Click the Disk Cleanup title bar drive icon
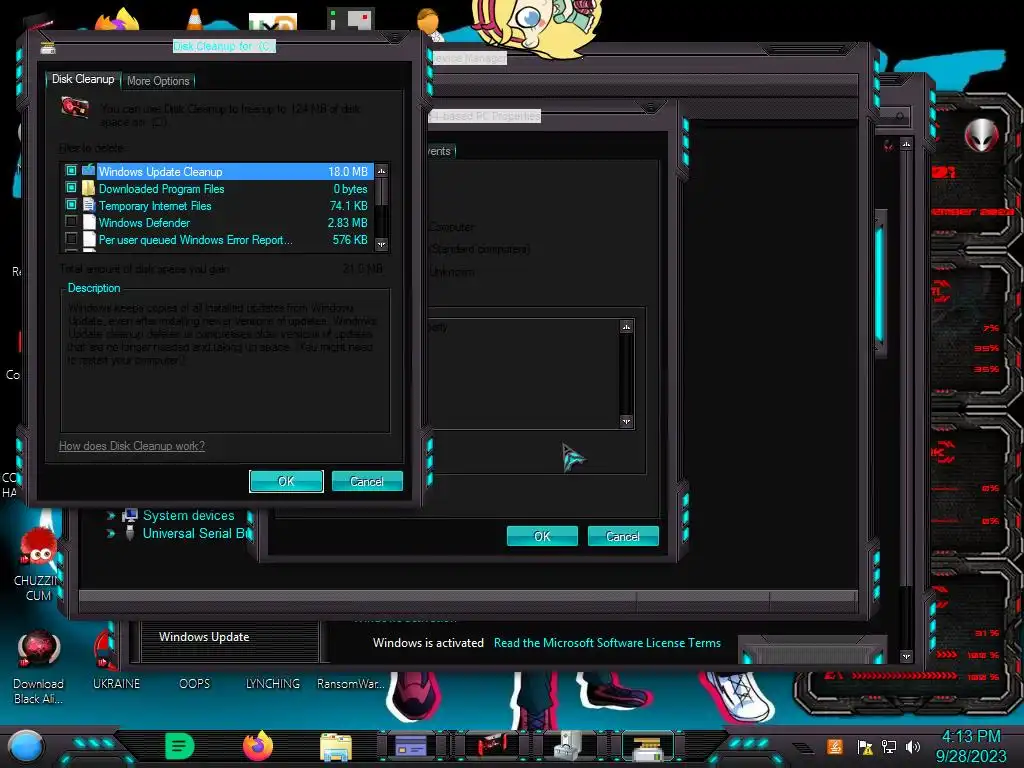Image resolution: width=1024 pixels, height=768 pixels. pyautogui.click(x=48, y=47)
